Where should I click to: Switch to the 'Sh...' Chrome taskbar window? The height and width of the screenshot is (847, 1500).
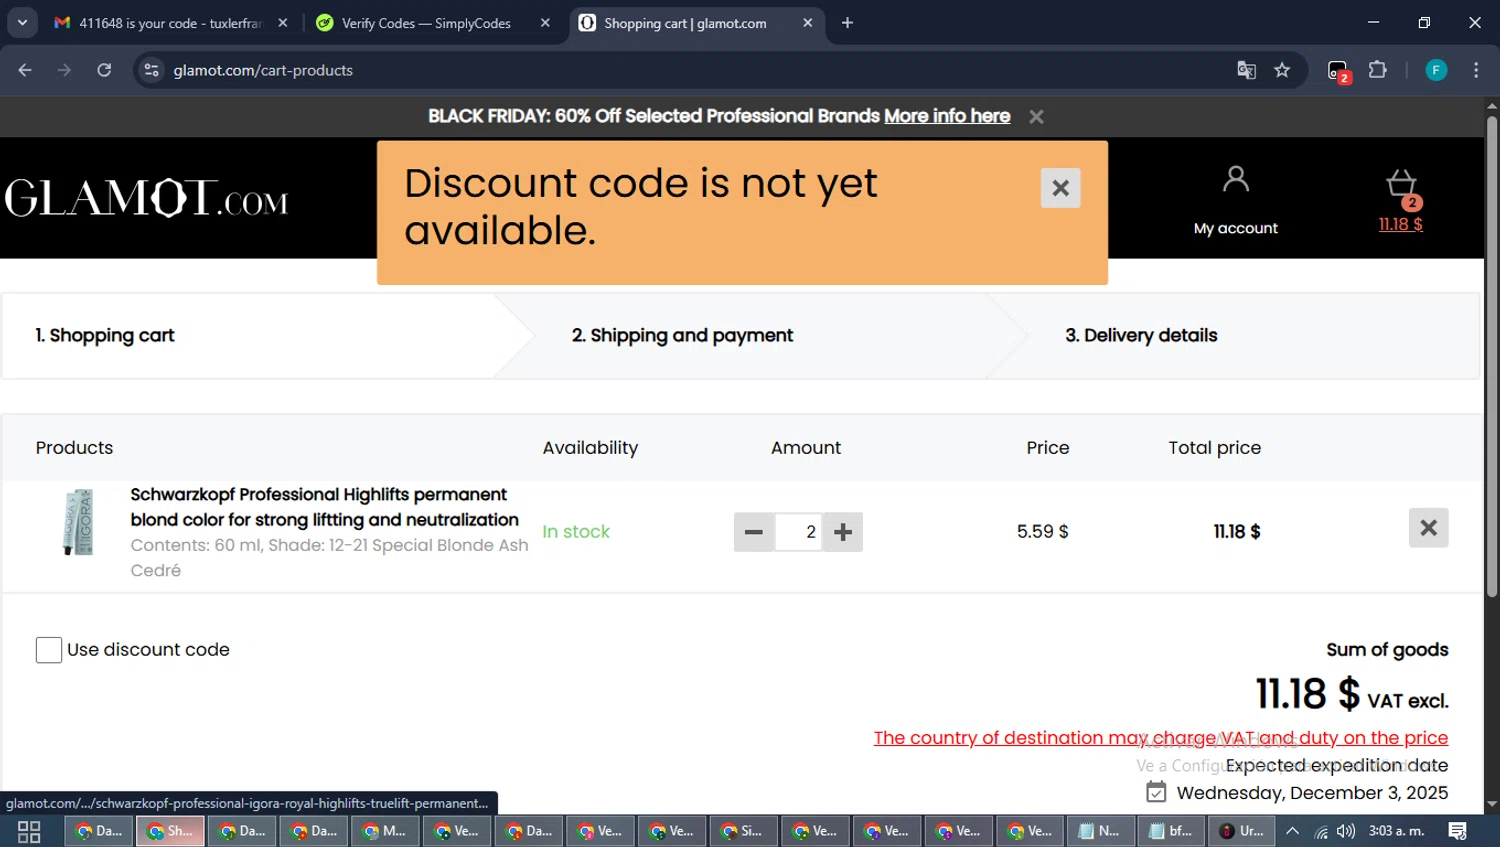[170, 831]
